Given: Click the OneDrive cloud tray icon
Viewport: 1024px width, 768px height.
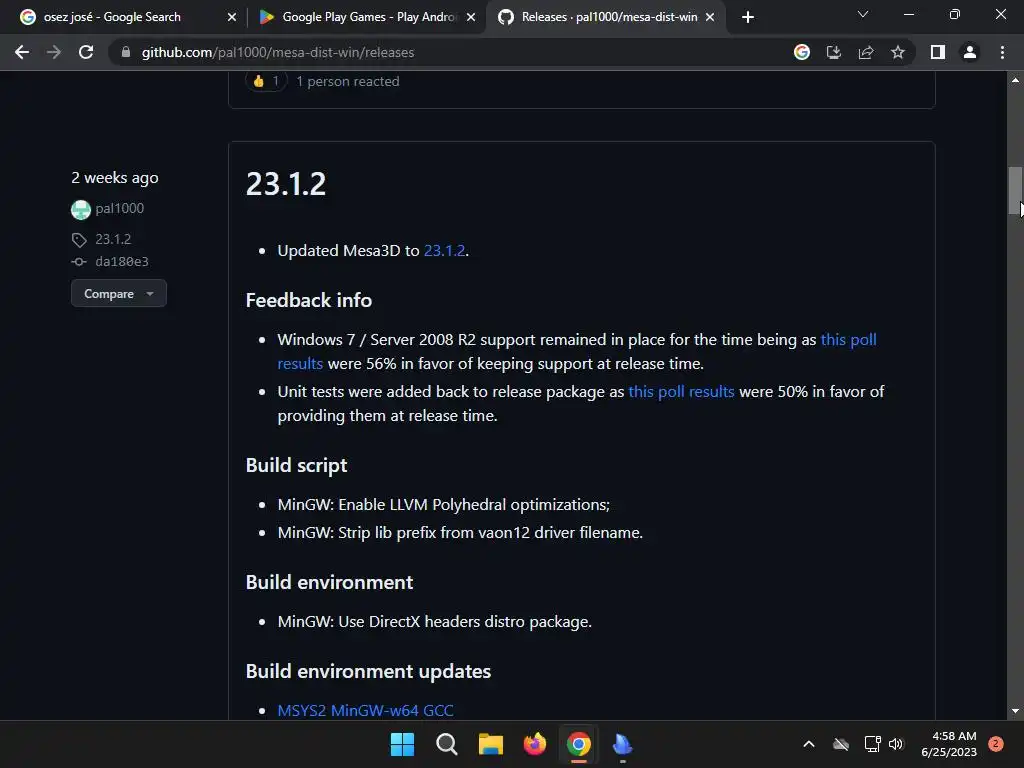Looking at the screenshot, I should 840,744.
